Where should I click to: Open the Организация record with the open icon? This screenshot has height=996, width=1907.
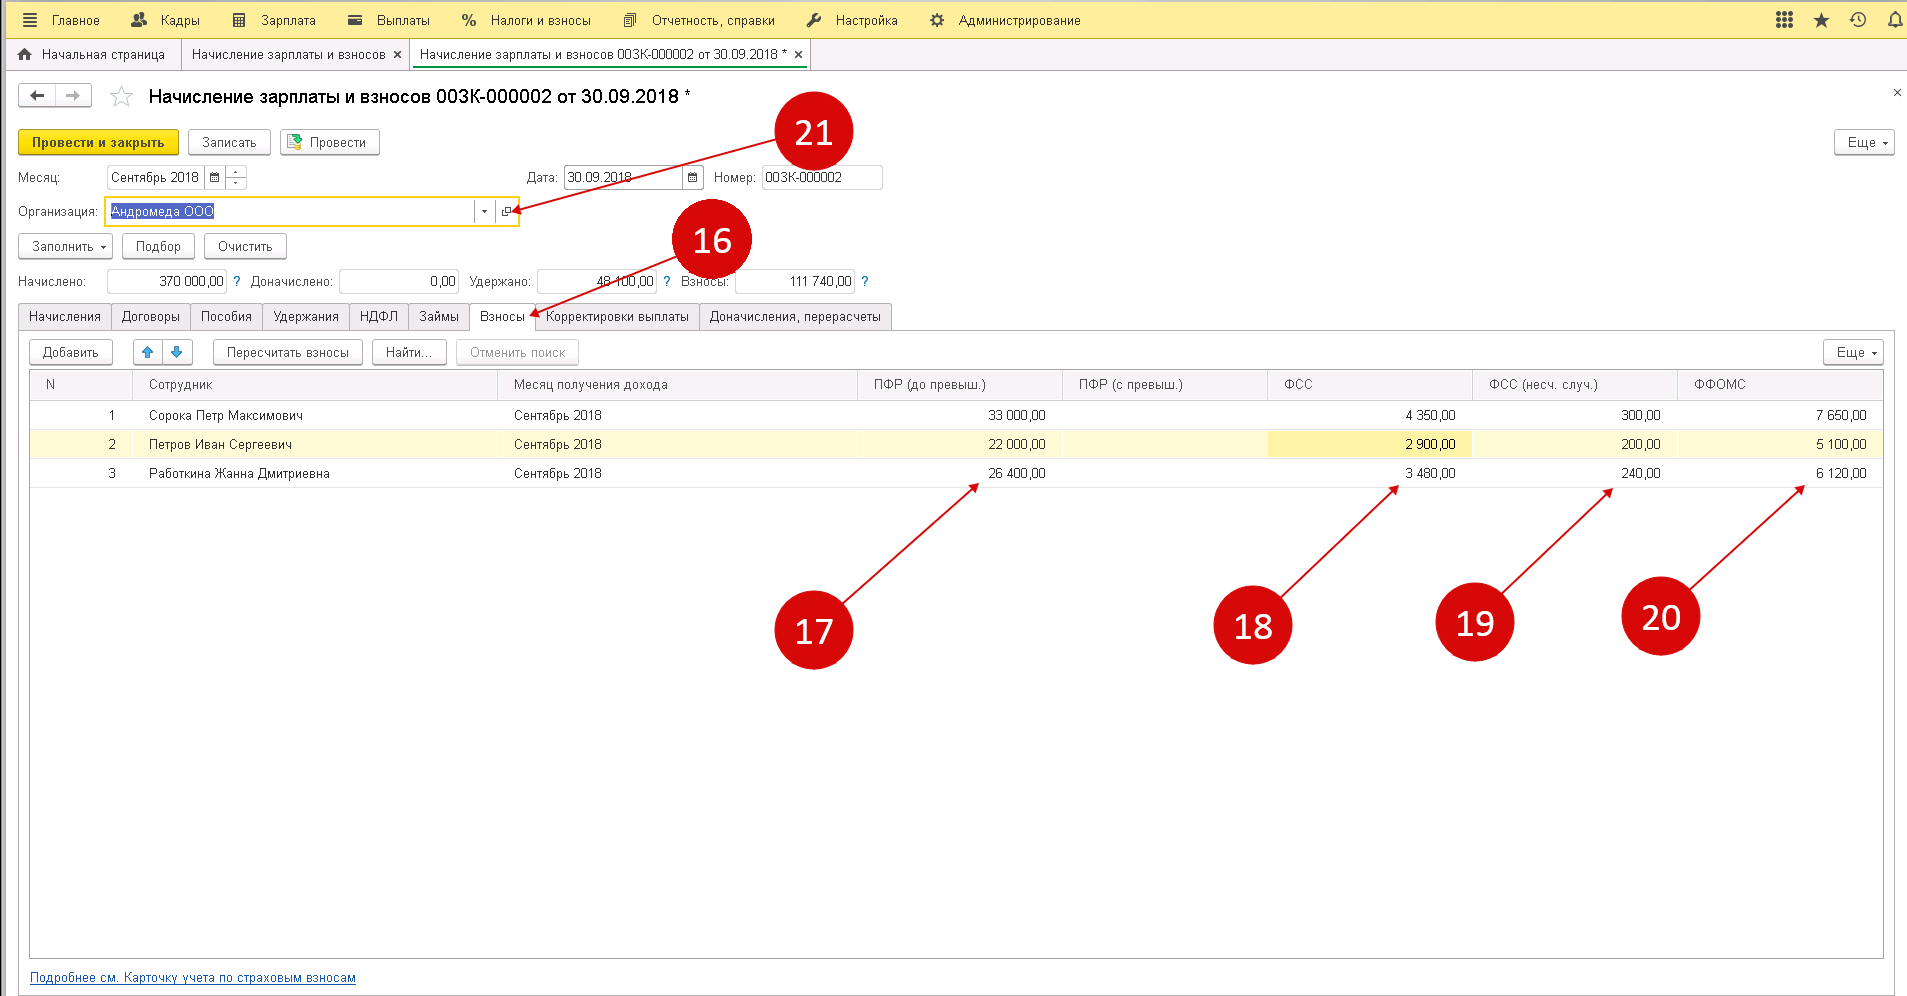506,212
